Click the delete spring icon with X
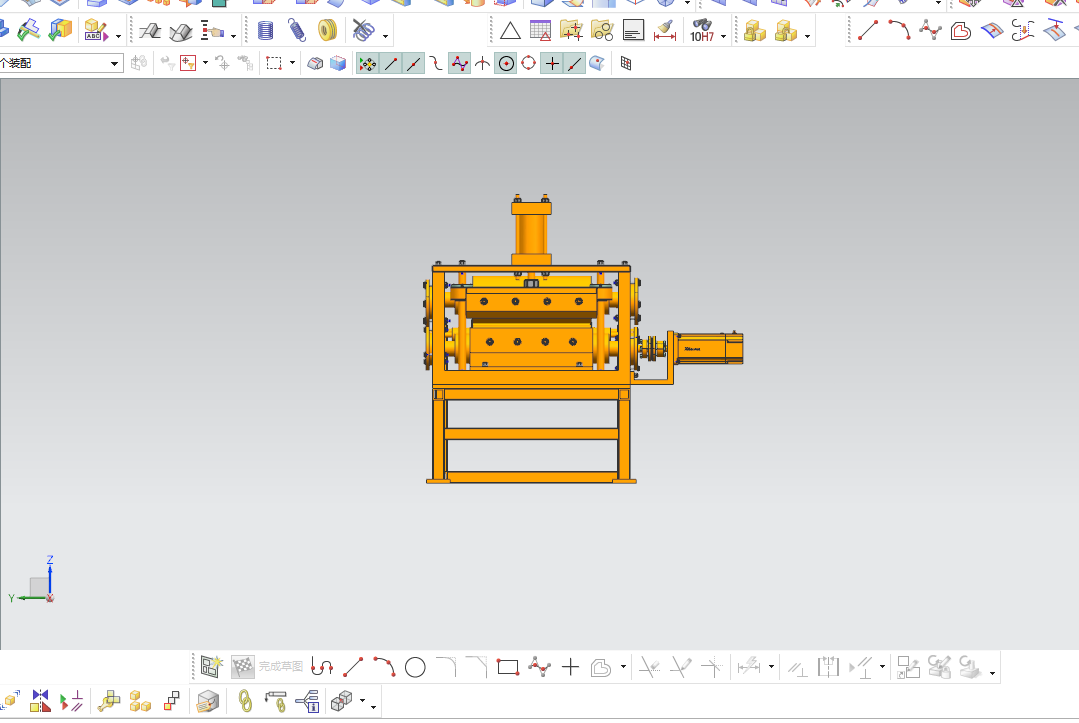This screenshot has height=723, width=1079. [363, 31]
